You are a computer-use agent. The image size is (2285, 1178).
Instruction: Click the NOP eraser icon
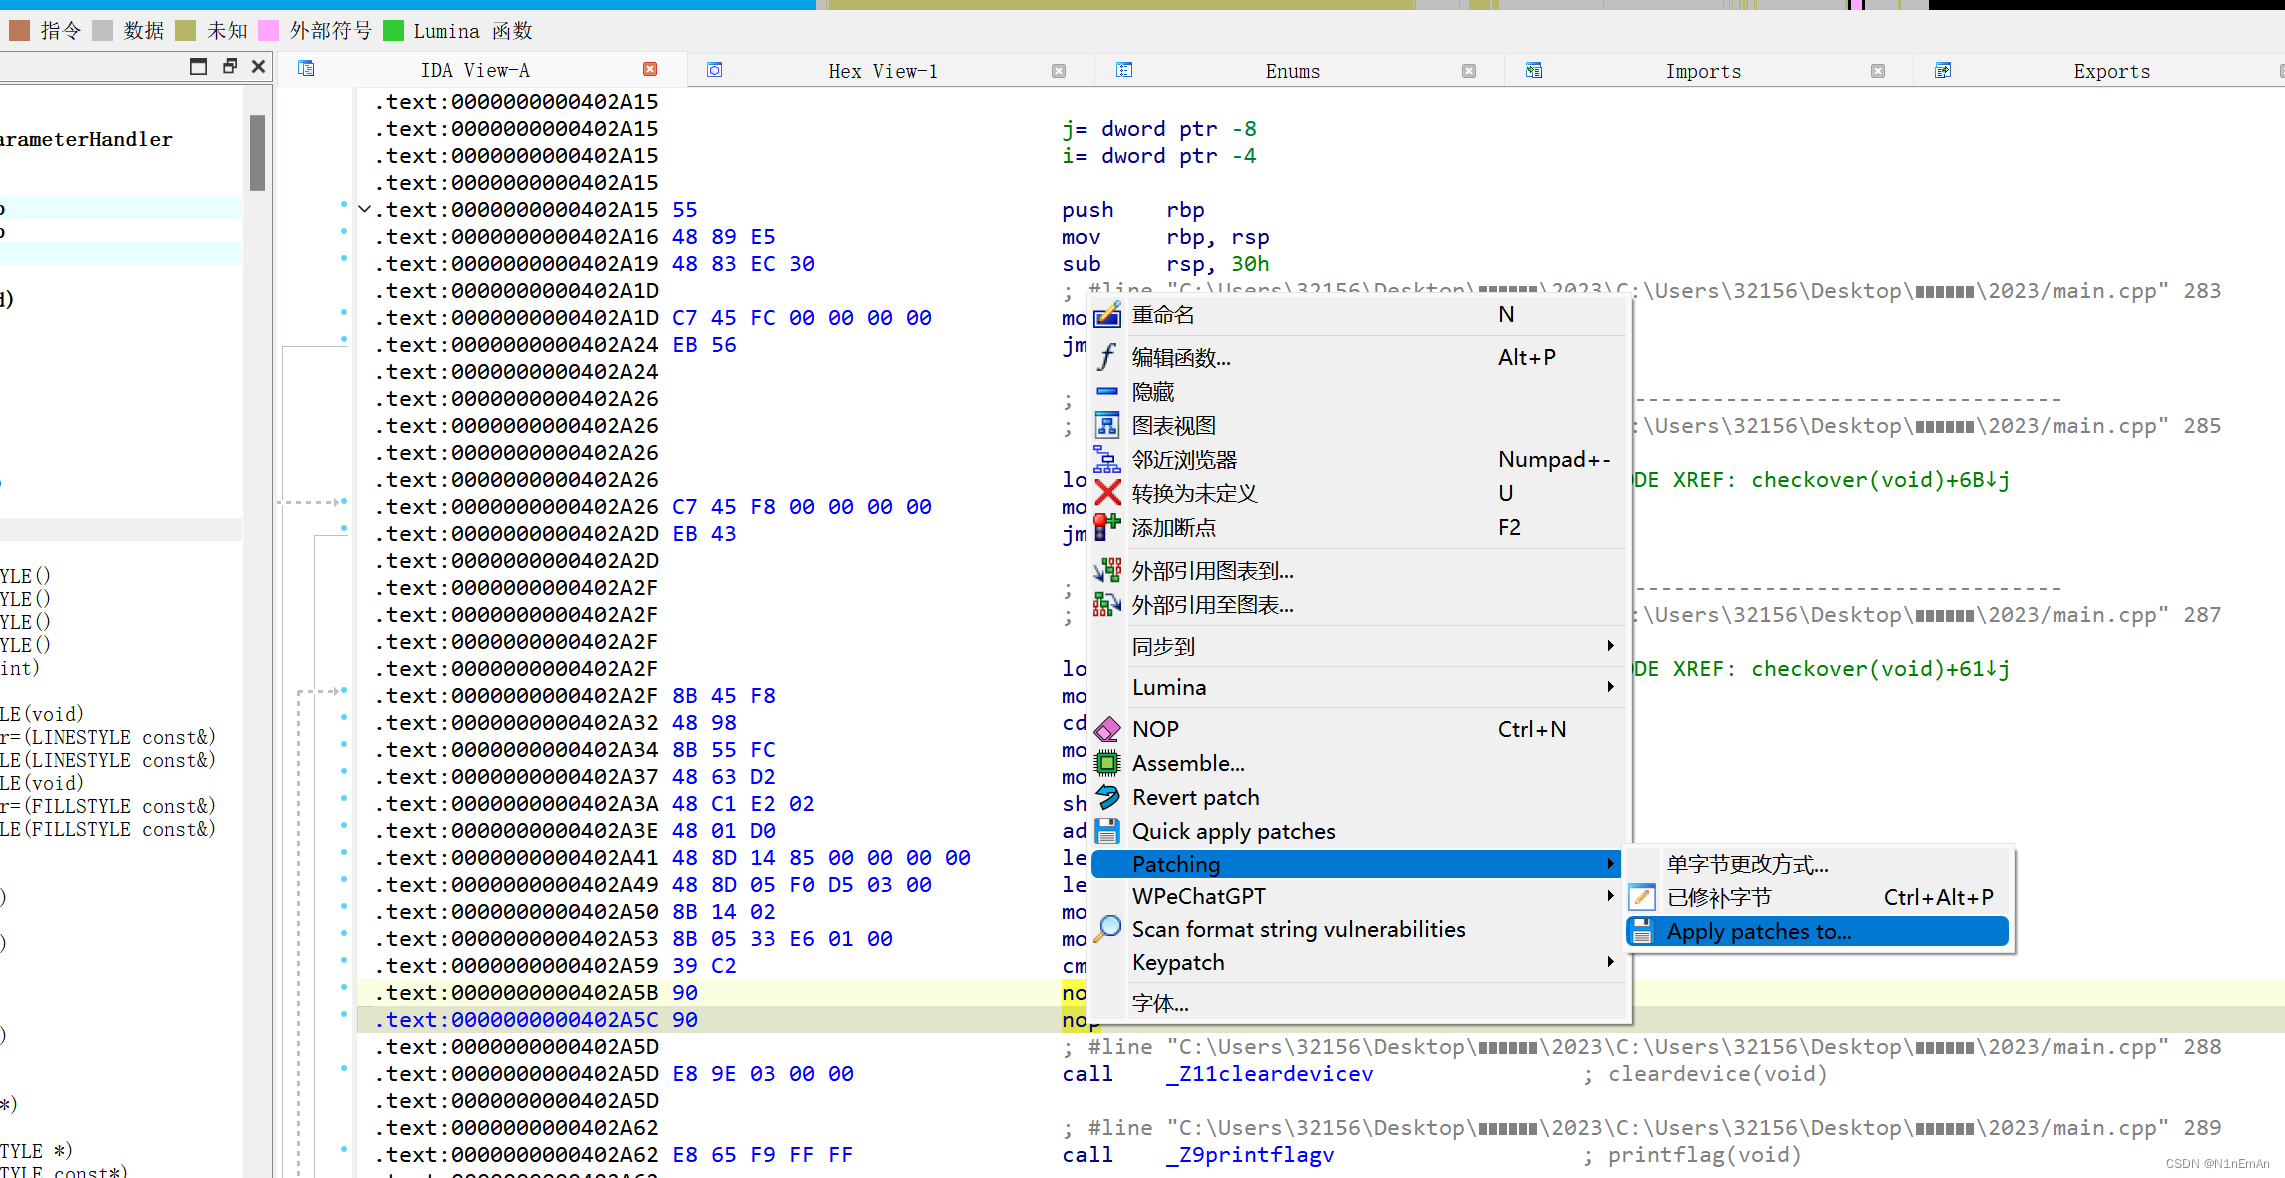[1107, 729]
